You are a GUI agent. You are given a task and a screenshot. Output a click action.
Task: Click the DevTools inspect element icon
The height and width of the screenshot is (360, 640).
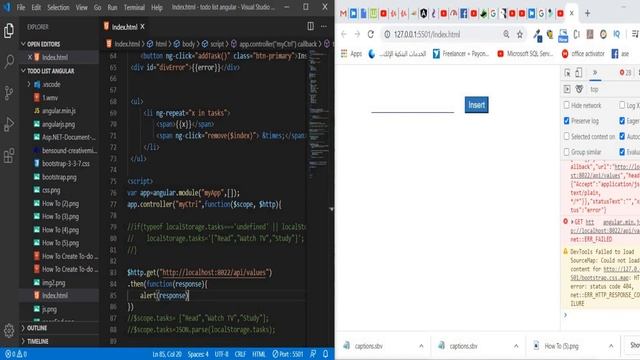567,73
